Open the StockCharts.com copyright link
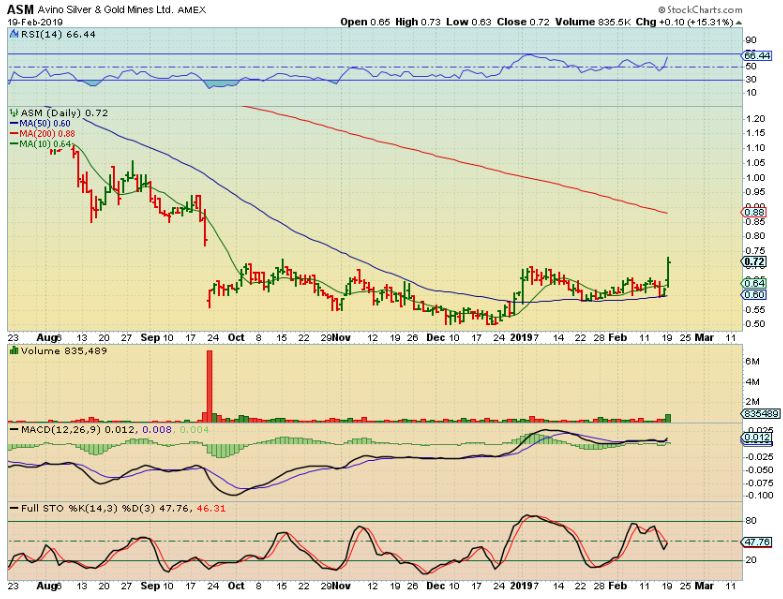The height and width of the screenshot is (599, 783). [700, 9]
